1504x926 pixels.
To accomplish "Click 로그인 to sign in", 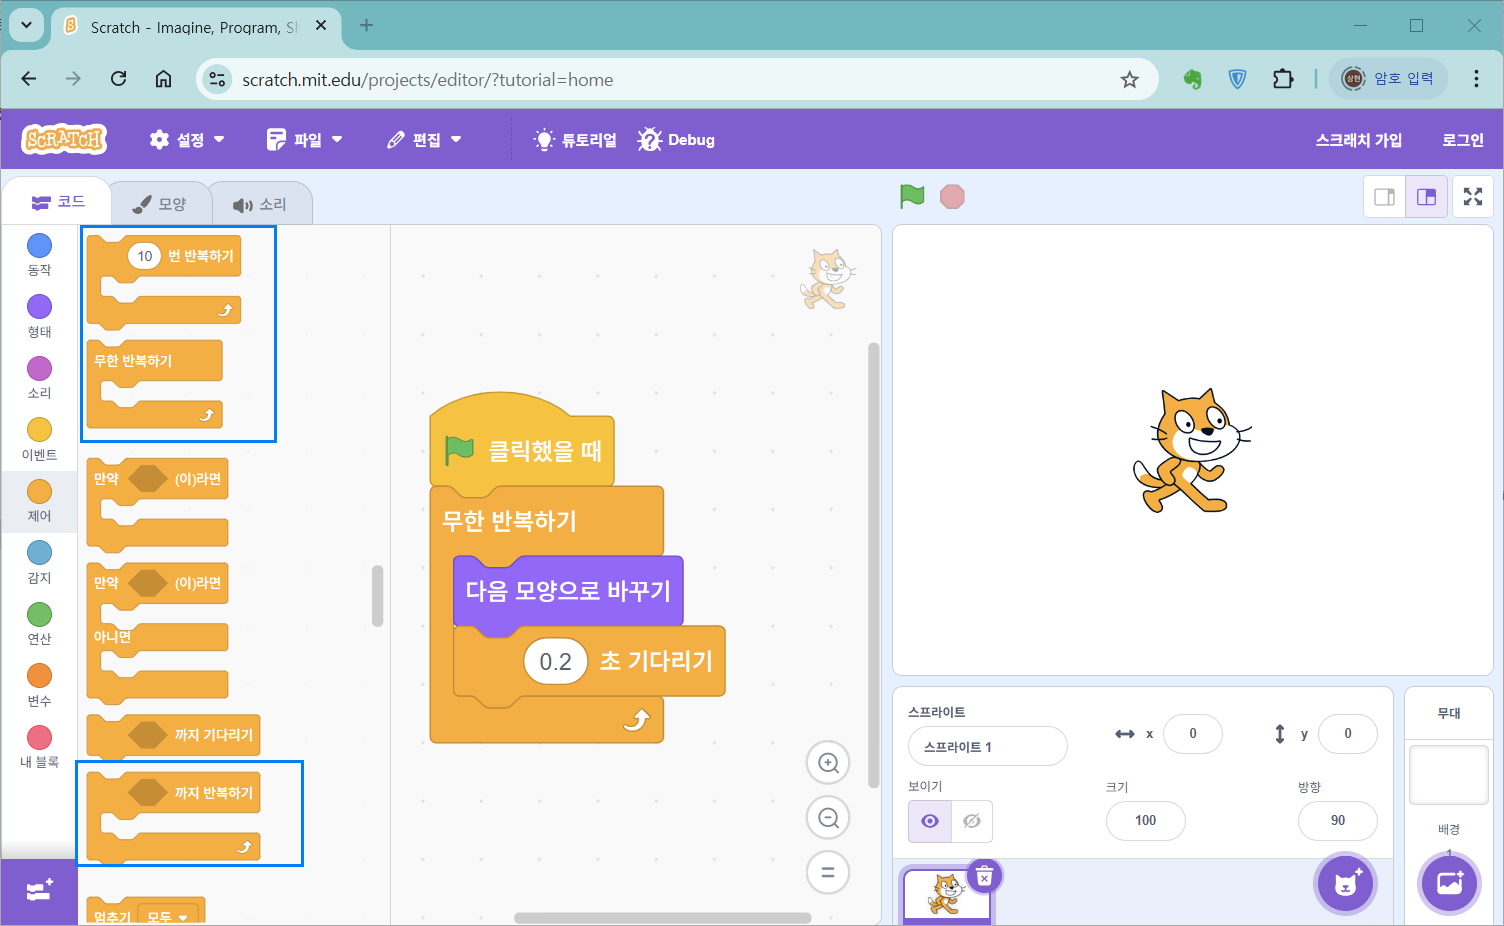I will [x=1462, y=140].
